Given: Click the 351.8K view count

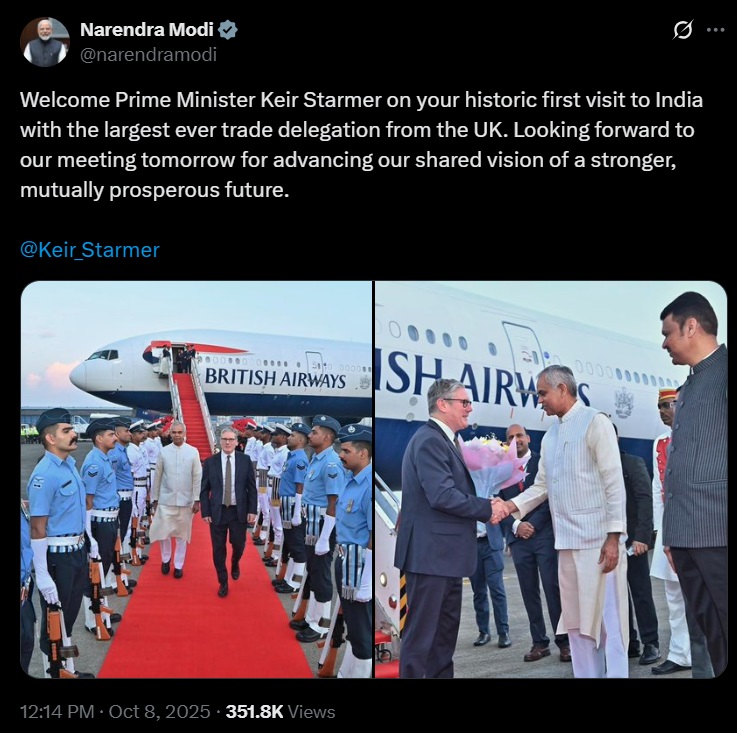Looking at the screenshot, I should pyautogui.click(x=254, y=711).
